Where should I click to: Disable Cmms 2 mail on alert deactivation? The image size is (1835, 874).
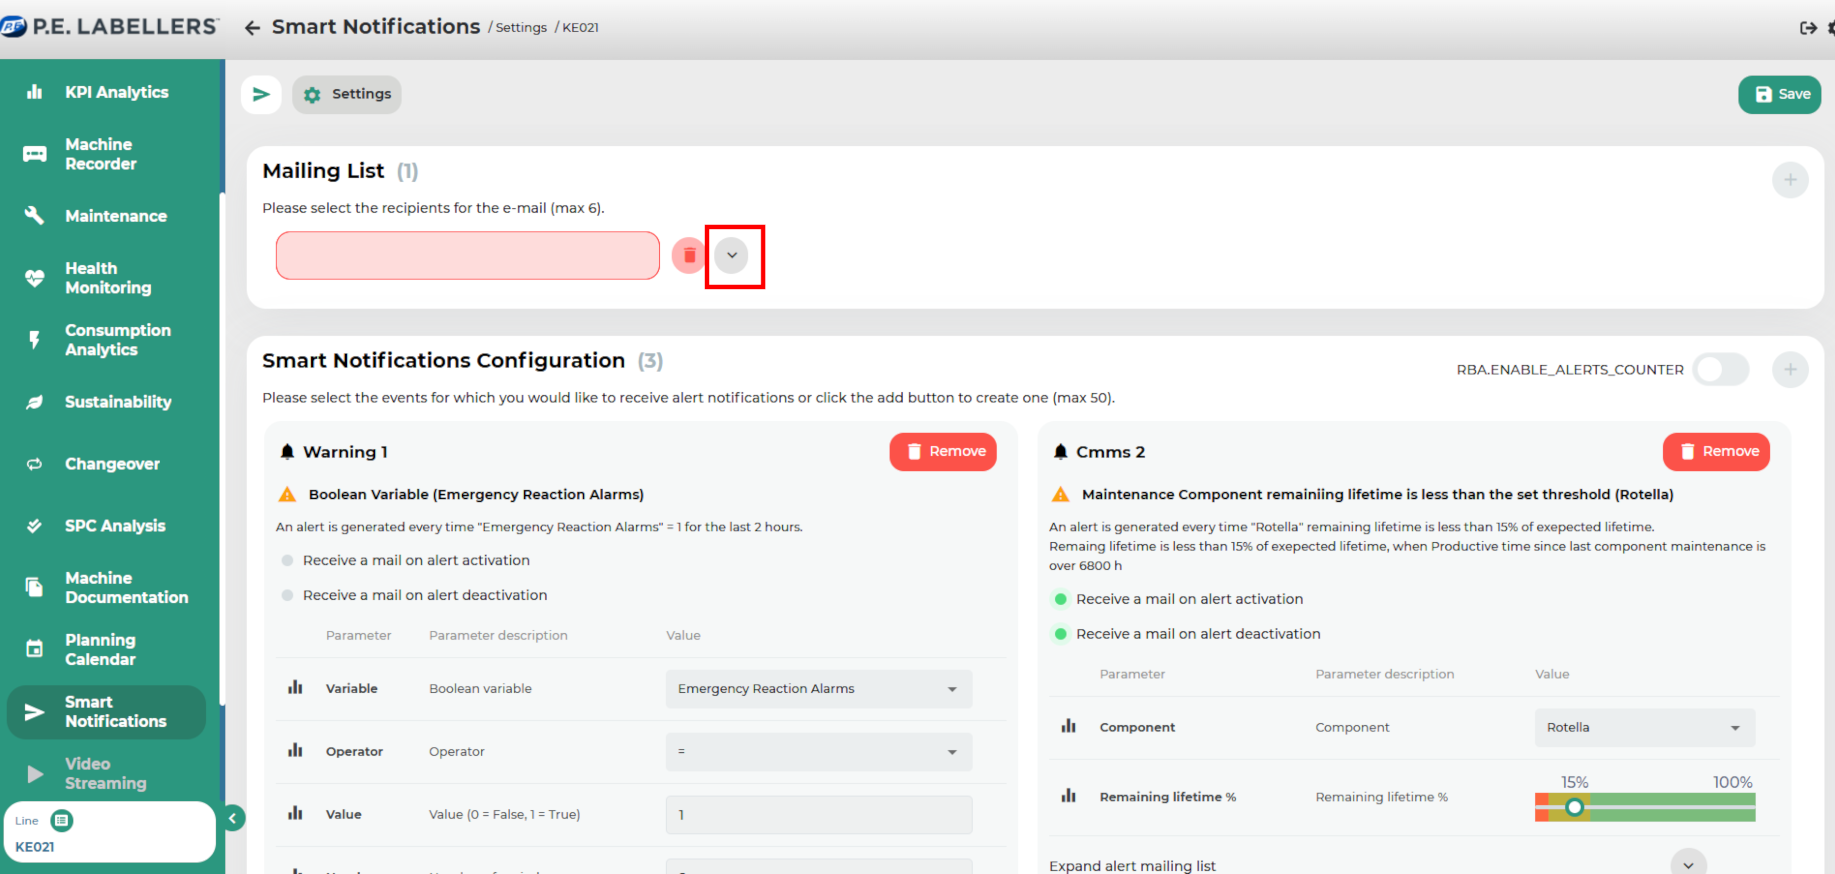[1061, 634]
